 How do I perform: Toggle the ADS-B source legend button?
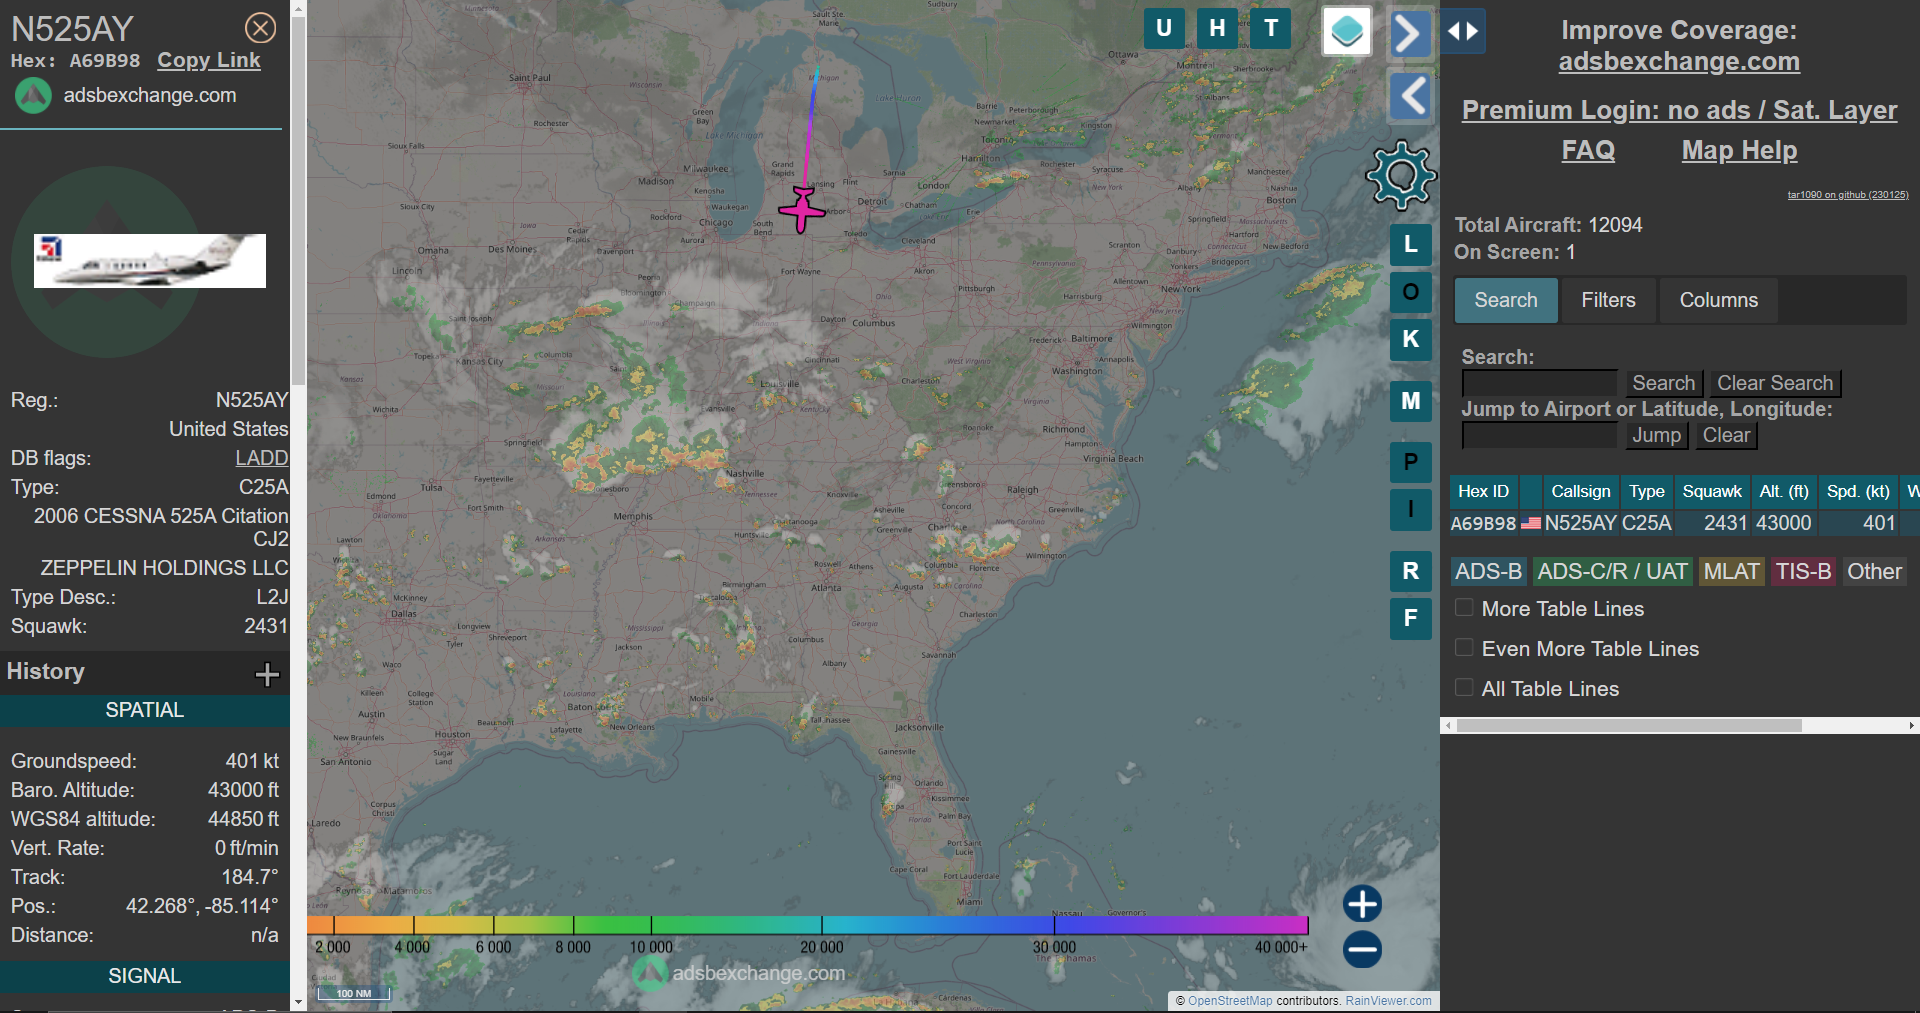[1488, 571]
